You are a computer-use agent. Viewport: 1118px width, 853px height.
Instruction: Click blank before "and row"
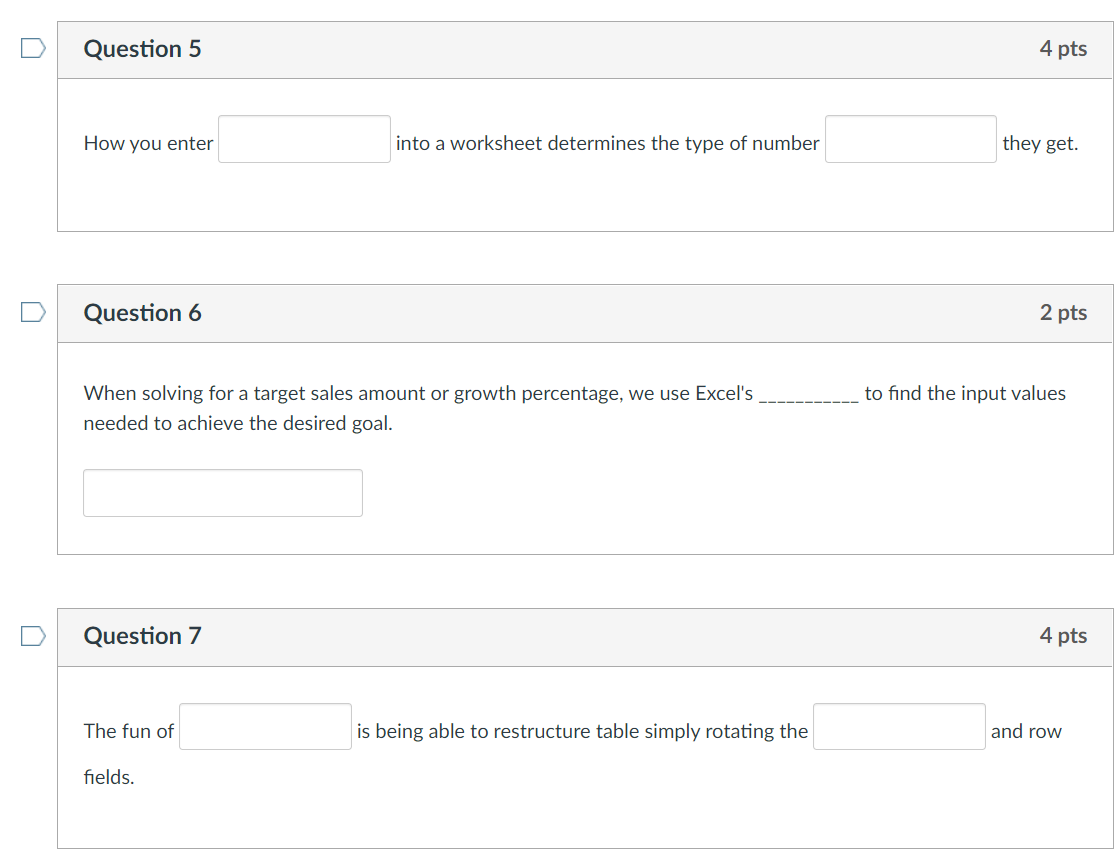[899, 727]
